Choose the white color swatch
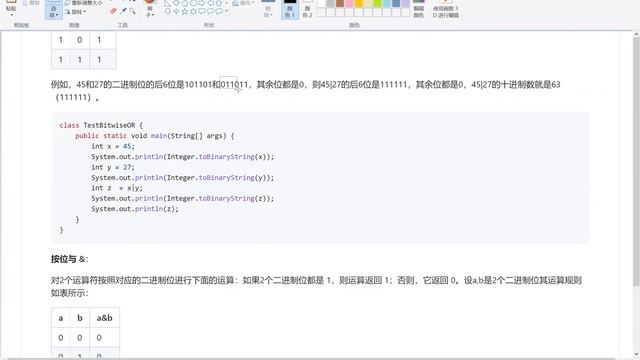Viewport: 640px width, 360px height. (x=322, y=3)
